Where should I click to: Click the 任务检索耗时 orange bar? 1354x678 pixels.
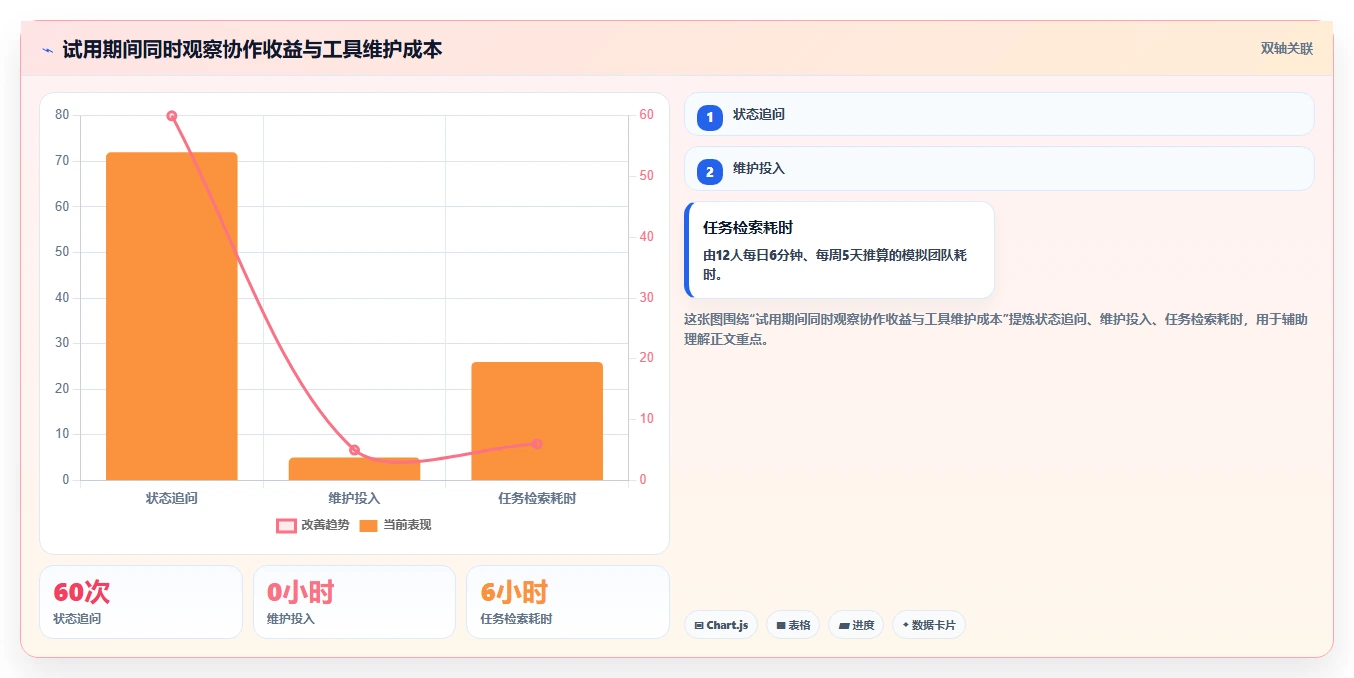[537, 421]
